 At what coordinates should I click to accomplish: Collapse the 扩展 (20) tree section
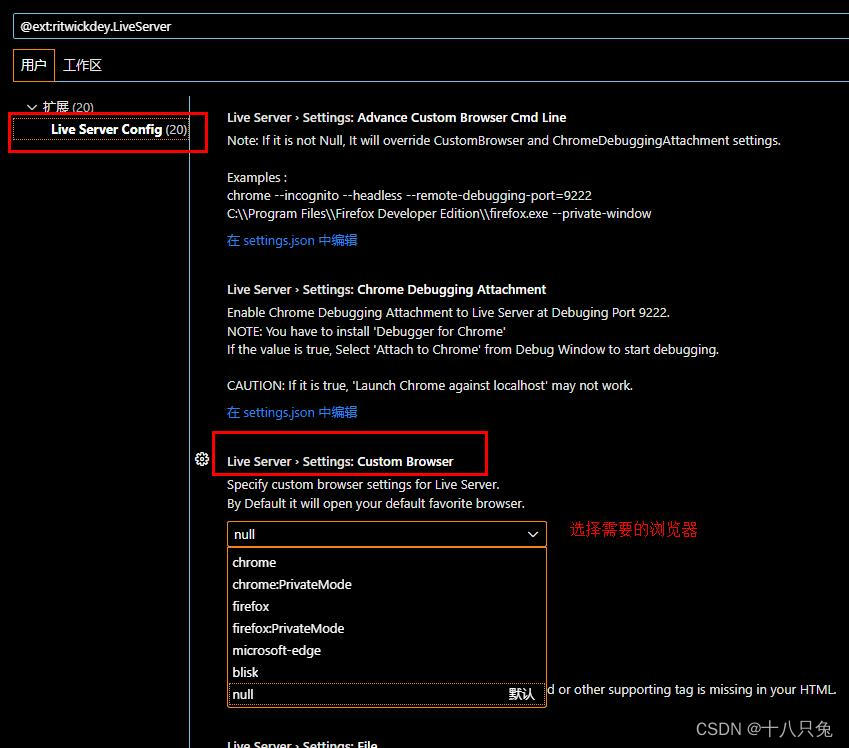tap(32, 107)
